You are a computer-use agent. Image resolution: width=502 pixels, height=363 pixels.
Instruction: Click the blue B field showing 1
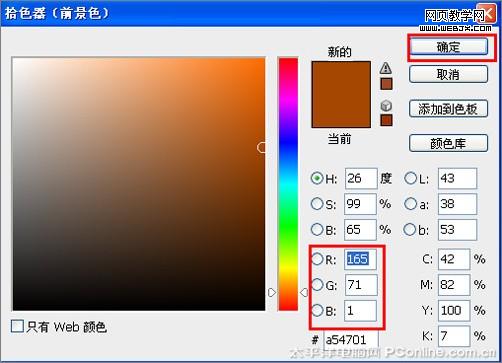pos(360,311)
